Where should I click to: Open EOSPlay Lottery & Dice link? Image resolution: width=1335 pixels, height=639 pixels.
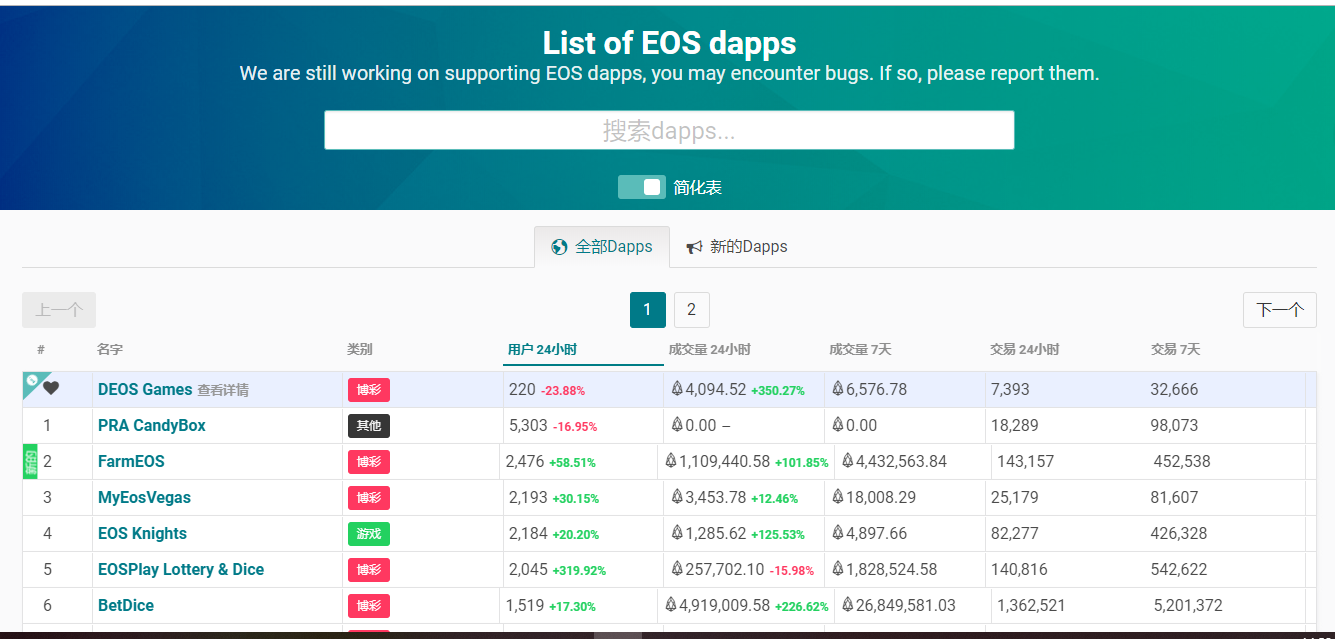click(x=181, y=569)
